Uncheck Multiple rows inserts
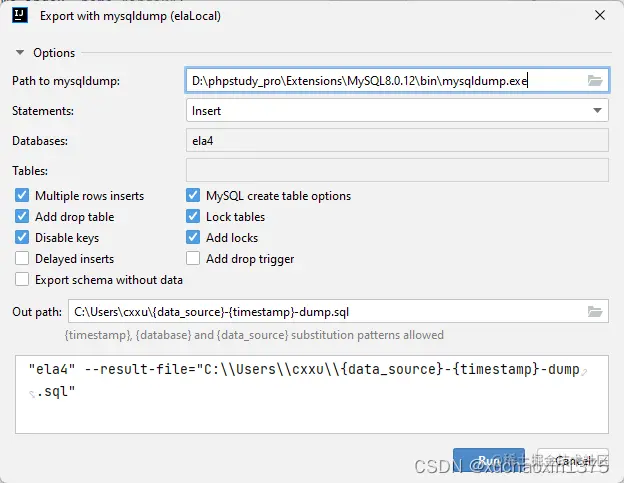Screen dimensions: 624x483 point(22,195)
